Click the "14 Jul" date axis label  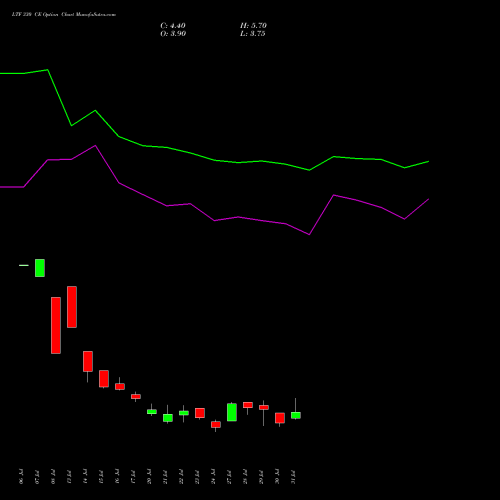point(85,477)
